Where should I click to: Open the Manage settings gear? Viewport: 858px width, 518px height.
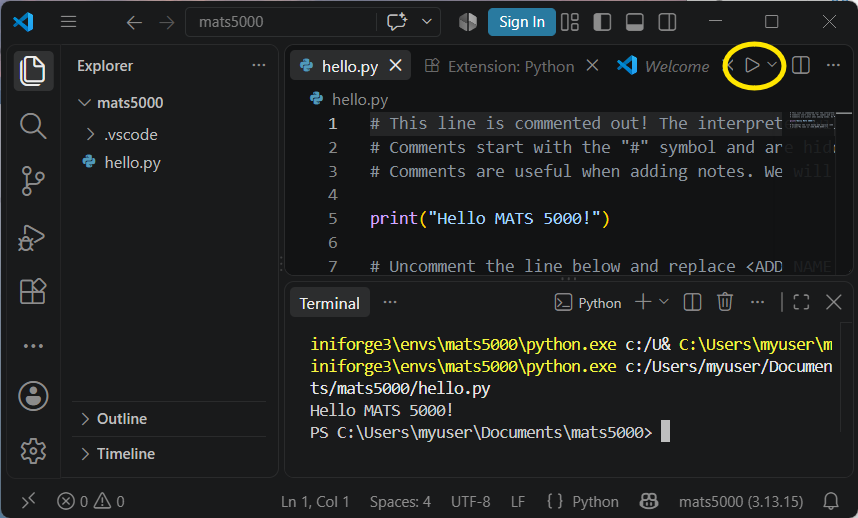tap(33, 451)
